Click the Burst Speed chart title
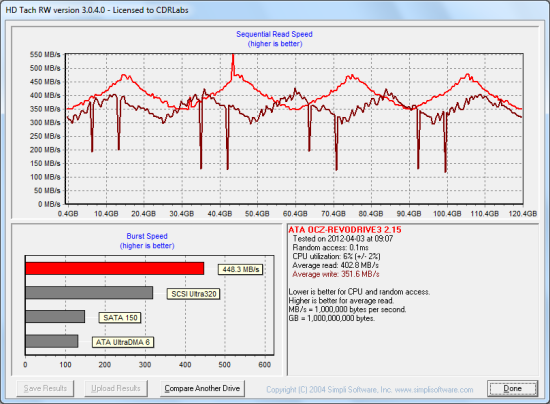 [147, 236]
